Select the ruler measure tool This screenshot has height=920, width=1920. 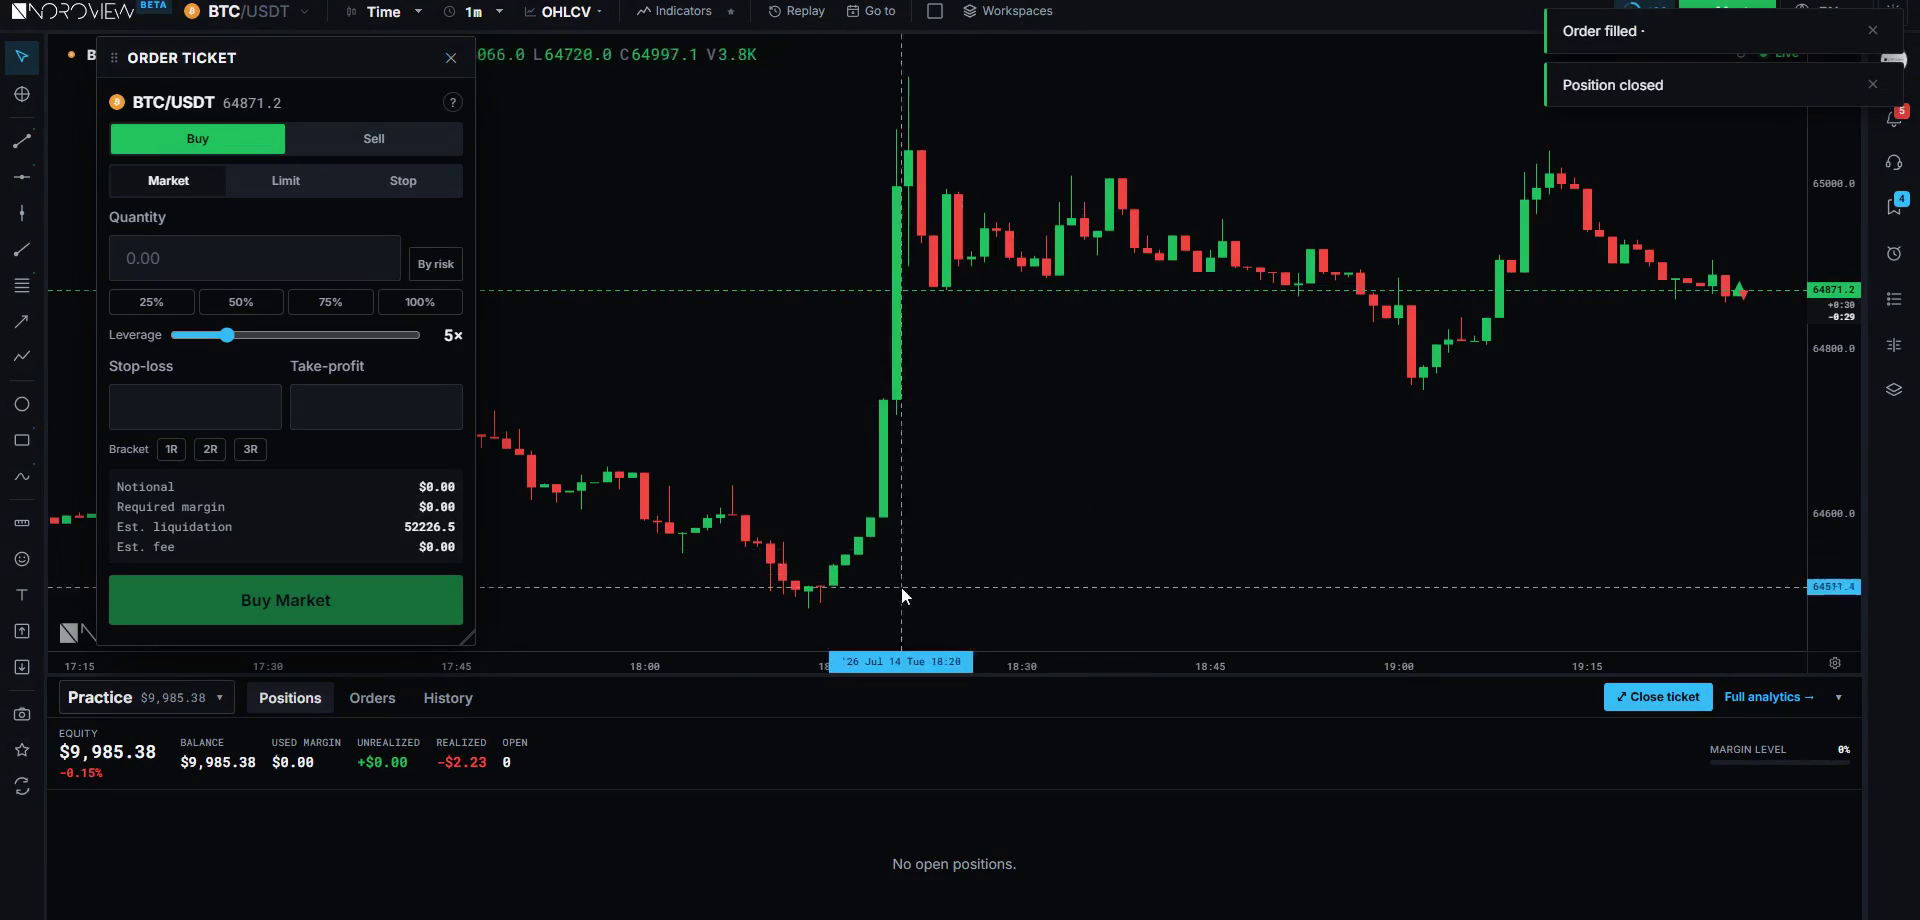tap(22, 523)
